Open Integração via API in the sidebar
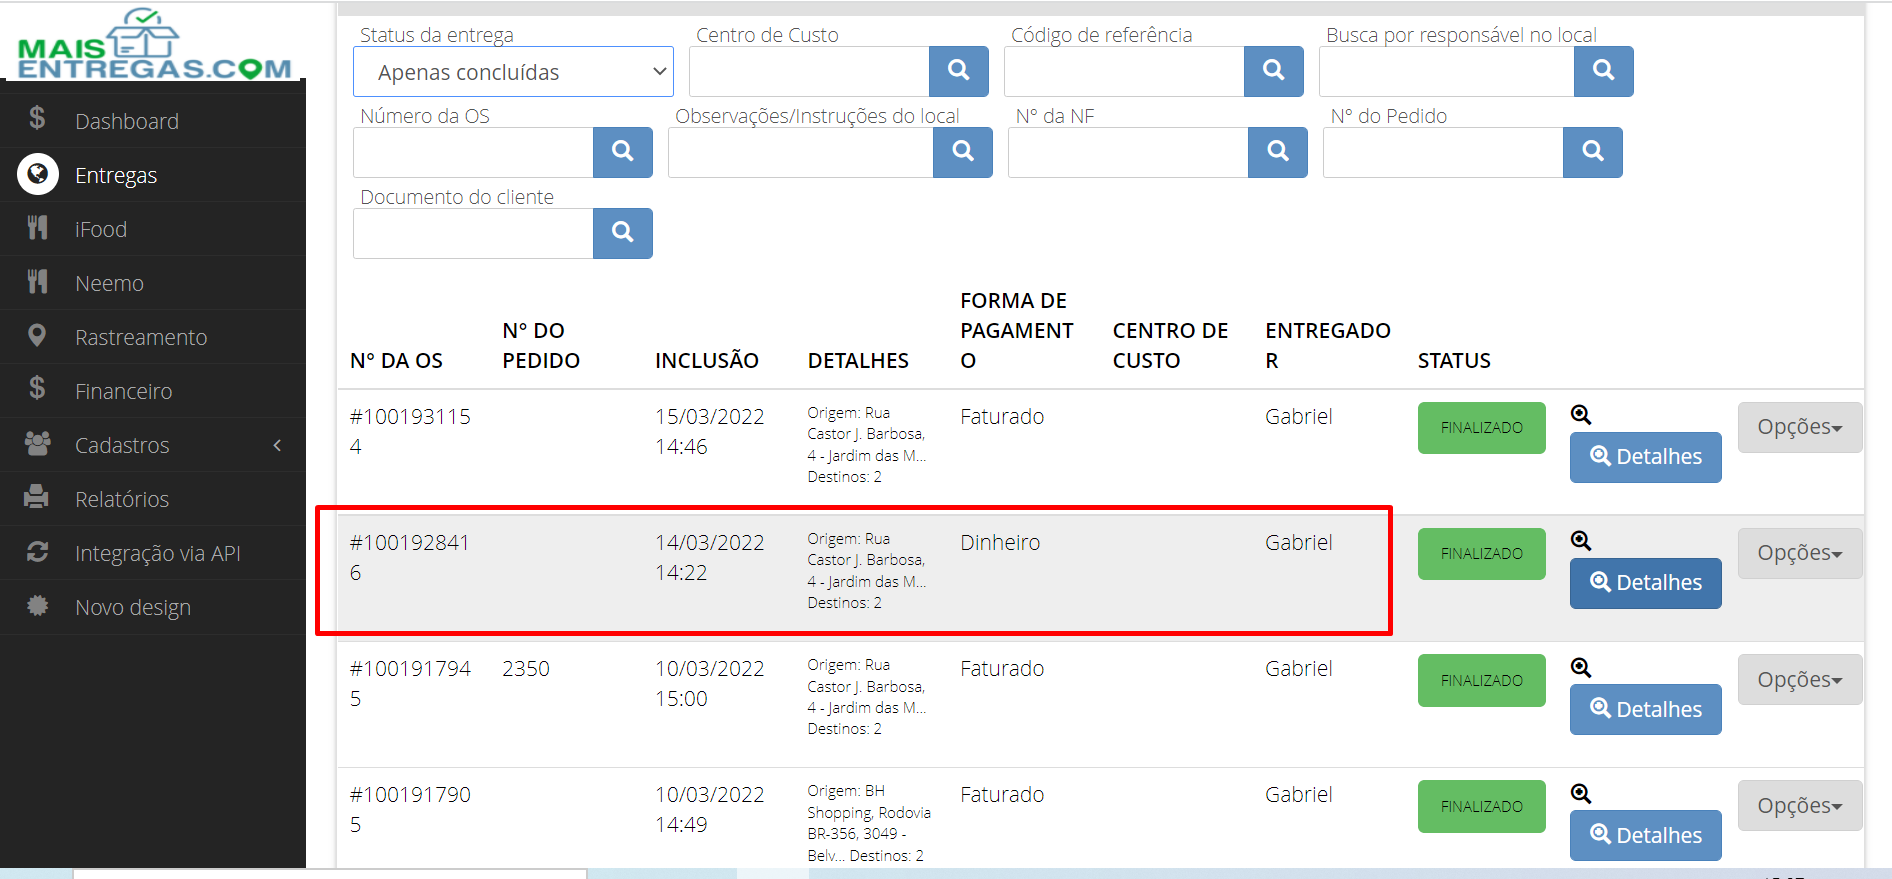 tap(153, 553)
